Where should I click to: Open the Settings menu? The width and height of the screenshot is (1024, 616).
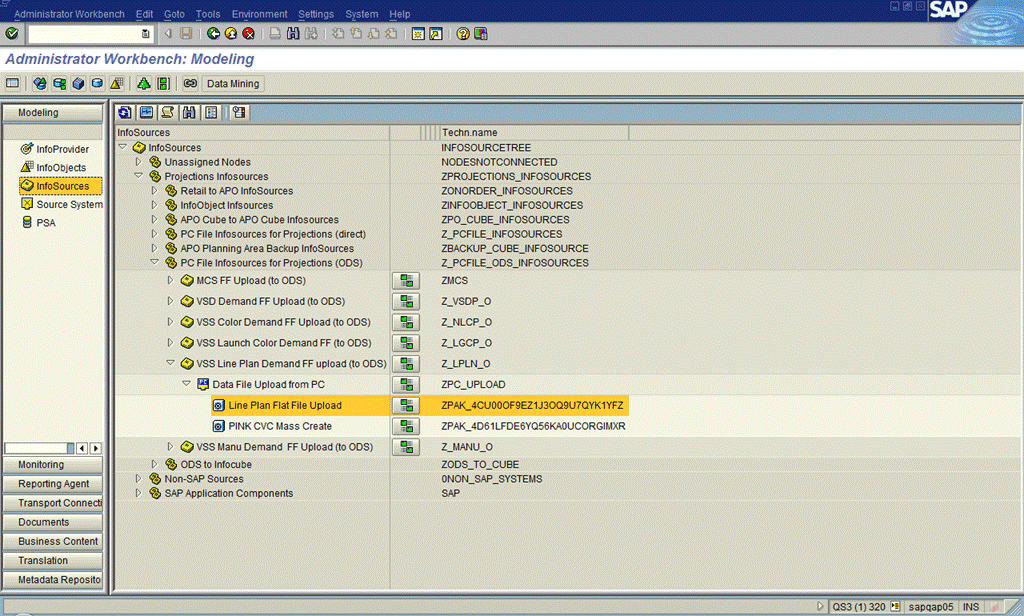click(x=316, y=14)
